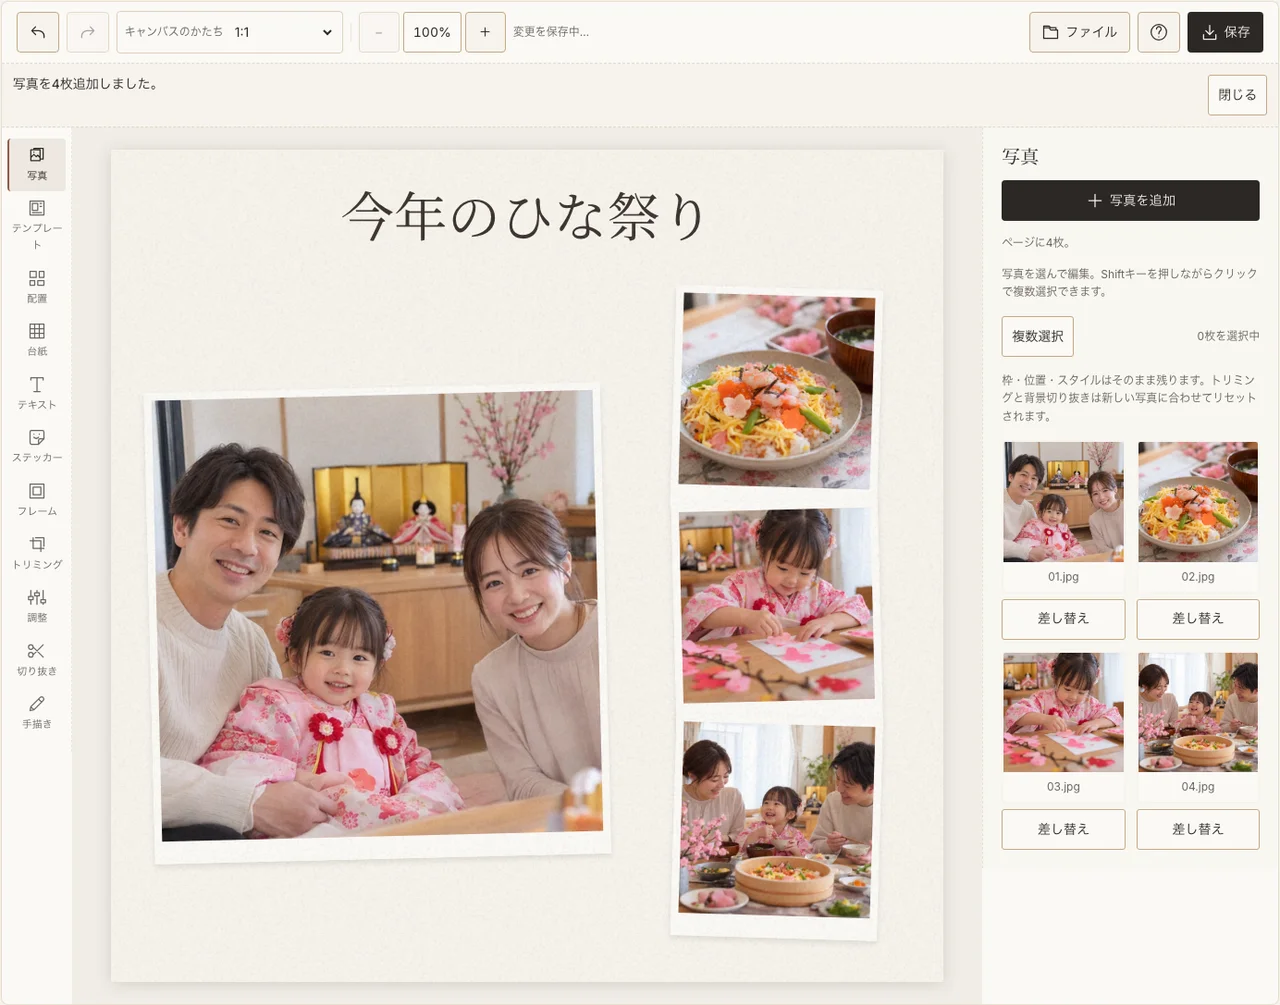Image resolution: width=1280 pixels, height=1005 pixels.
Task: Click the 0枚を選択中 selection count text
Action: pyautogui.click(x=1228, y=336)
